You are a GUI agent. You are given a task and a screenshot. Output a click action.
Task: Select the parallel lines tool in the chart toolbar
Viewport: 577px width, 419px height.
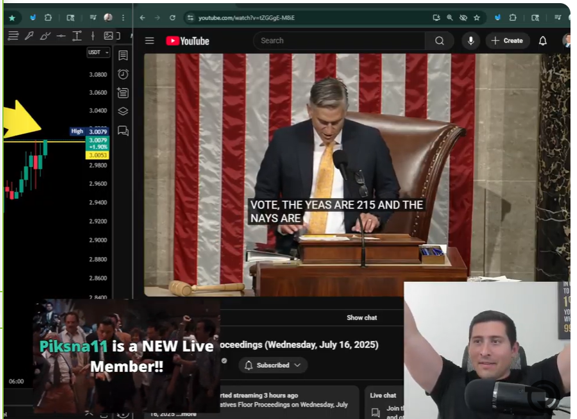[x=13, y=36]
